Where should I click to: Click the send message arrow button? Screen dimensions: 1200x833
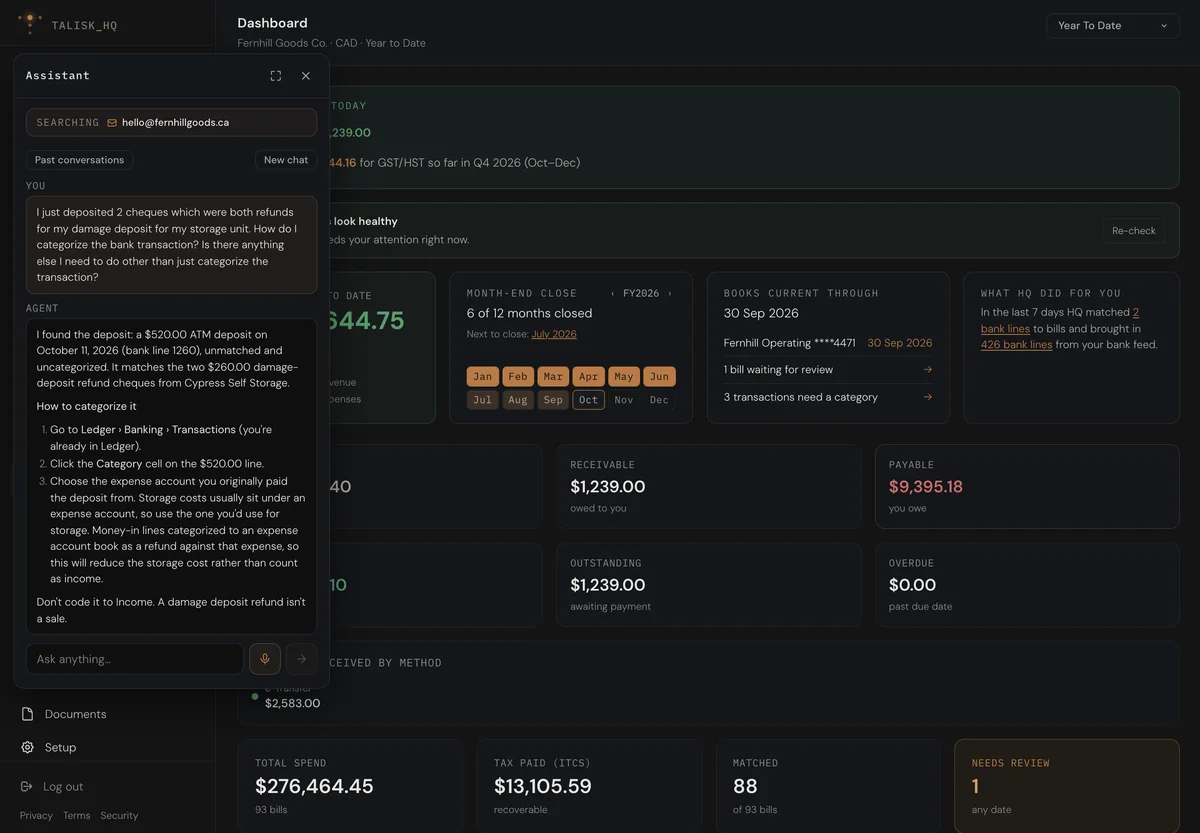tap(302, 659)
